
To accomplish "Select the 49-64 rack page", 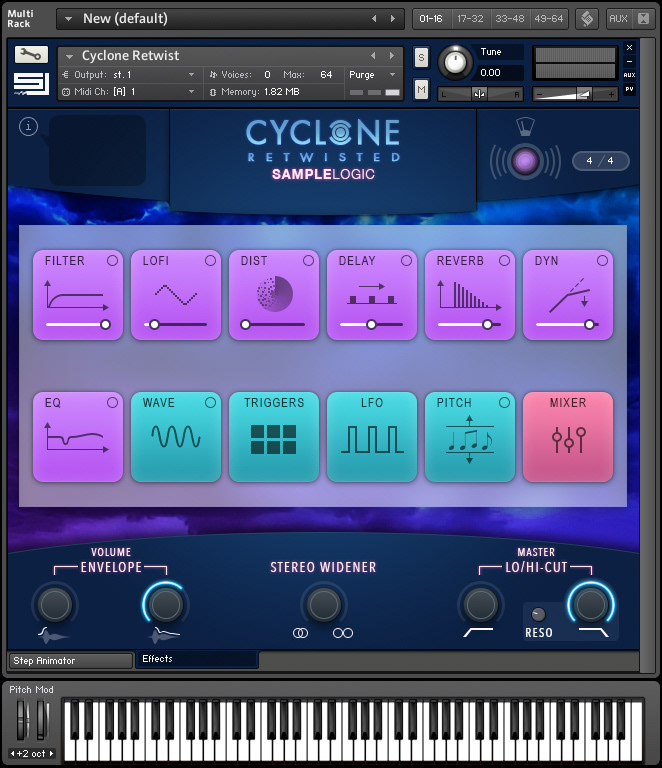I will (x=548, y=19).
